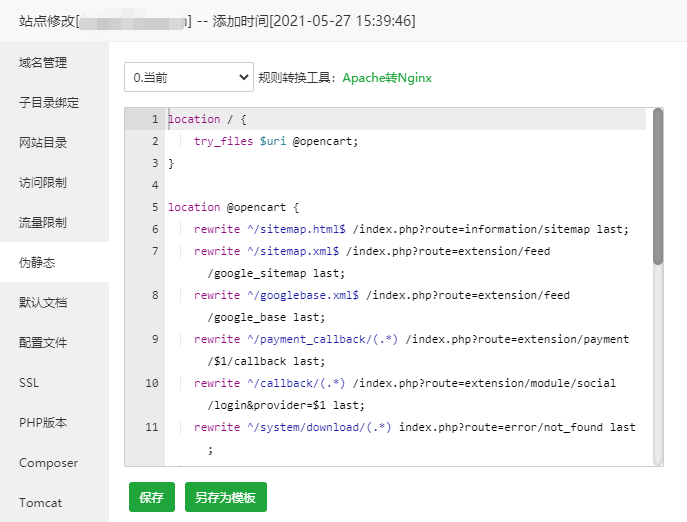Click line number 11 in gutter
687x522 pixels.
152,427
